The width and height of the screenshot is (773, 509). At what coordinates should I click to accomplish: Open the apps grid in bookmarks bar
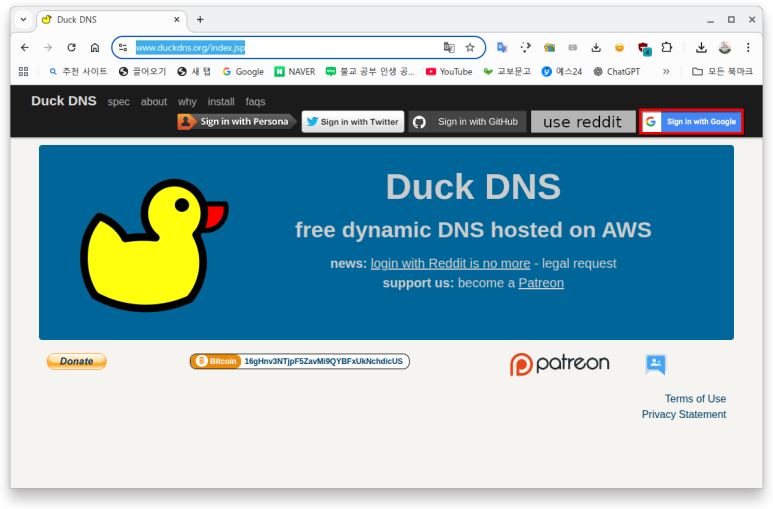pyautogui.click(x=23, y=72)
